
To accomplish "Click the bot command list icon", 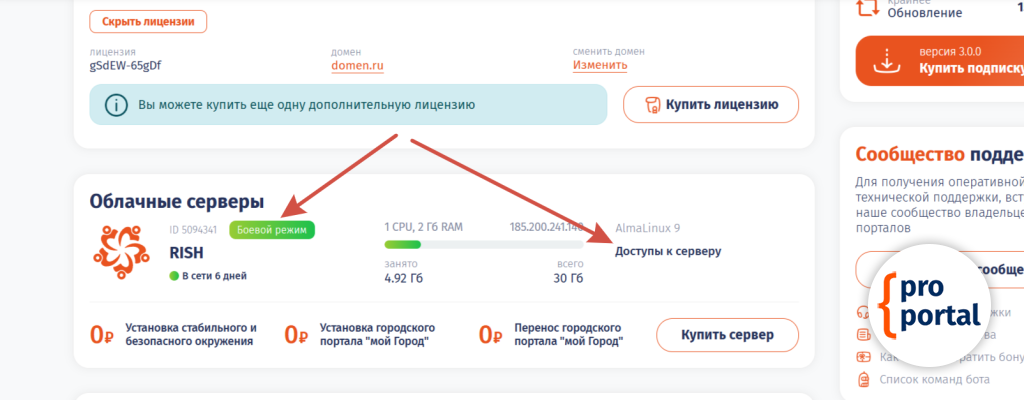I will pos(864,379).
